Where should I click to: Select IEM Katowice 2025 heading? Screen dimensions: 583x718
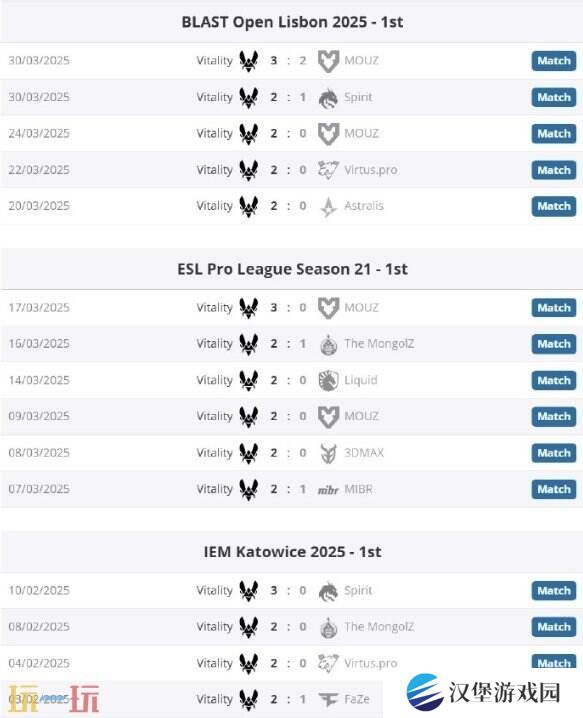292,552
